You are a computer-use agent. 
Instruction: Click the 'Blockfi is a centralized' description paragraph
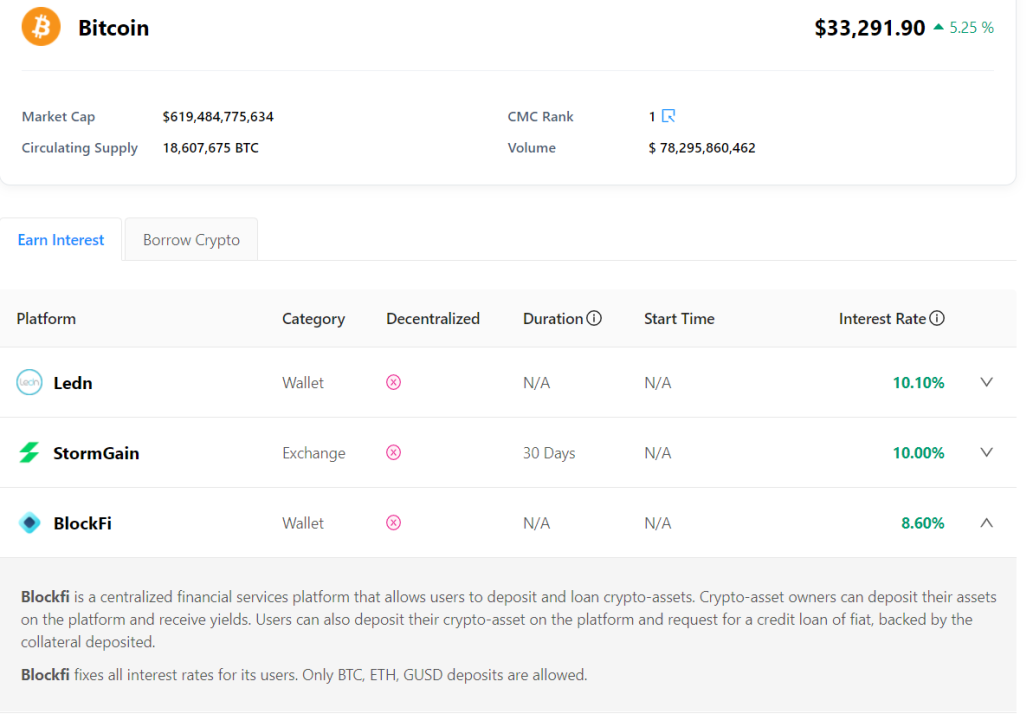click(x=509, y=619)
